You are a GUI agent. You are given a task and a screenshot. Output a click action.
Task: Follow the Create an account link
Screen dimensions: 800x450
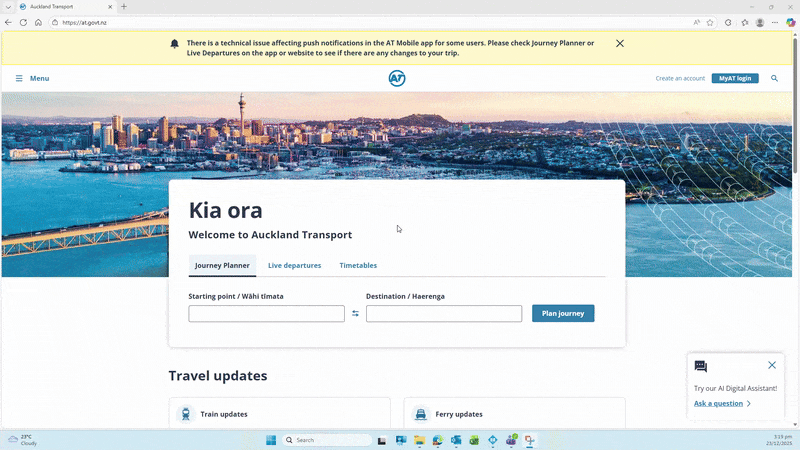click(x=680, y=78)
